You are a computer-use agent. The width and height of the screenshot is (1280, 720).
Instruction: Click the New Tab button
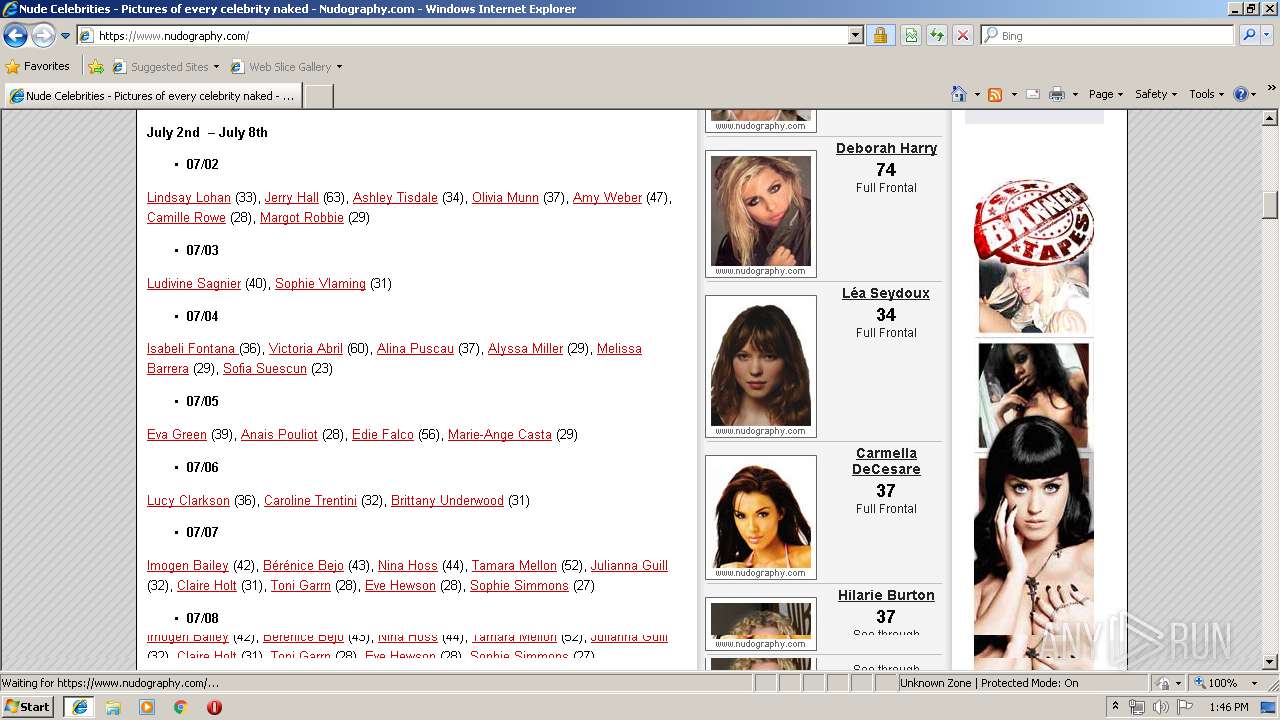click(x=318, y=96)
